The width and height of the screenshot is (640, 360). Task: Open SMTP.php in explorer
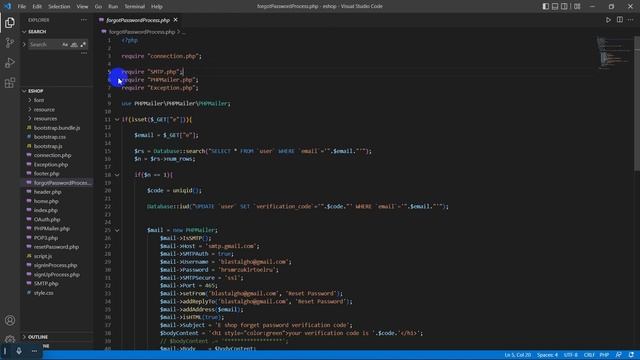(46, 284)
